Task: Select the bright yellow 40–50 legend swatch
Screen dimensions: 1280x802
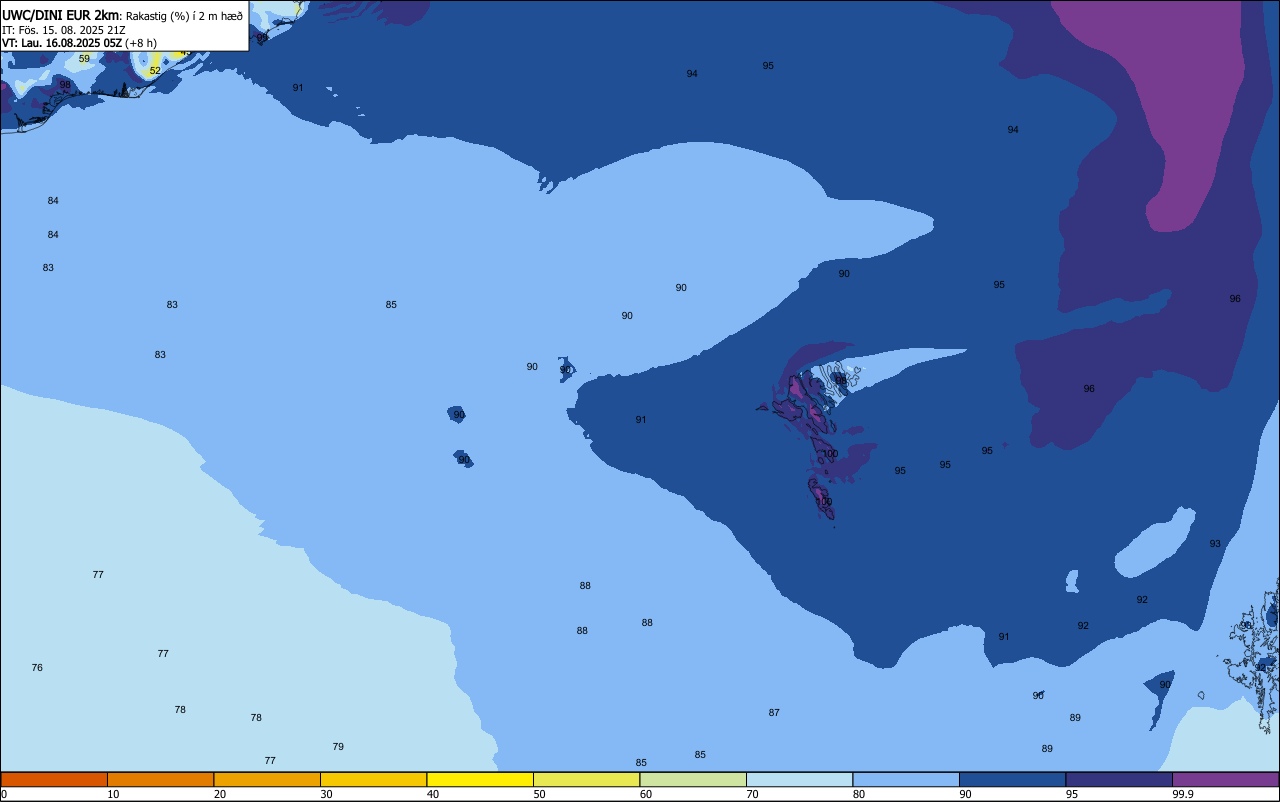Action: tap(480, 779)
